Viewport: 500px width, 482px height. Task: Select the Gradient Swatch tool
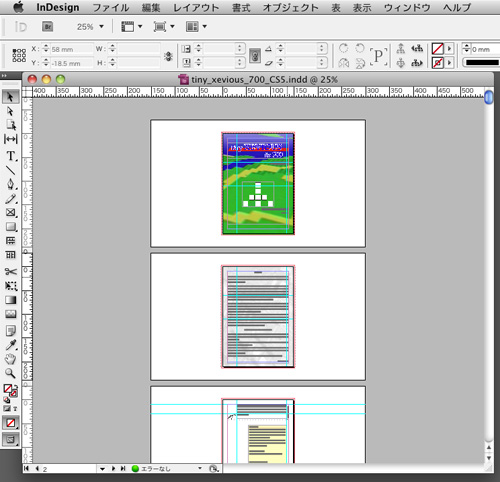click(x=10, y=300)
